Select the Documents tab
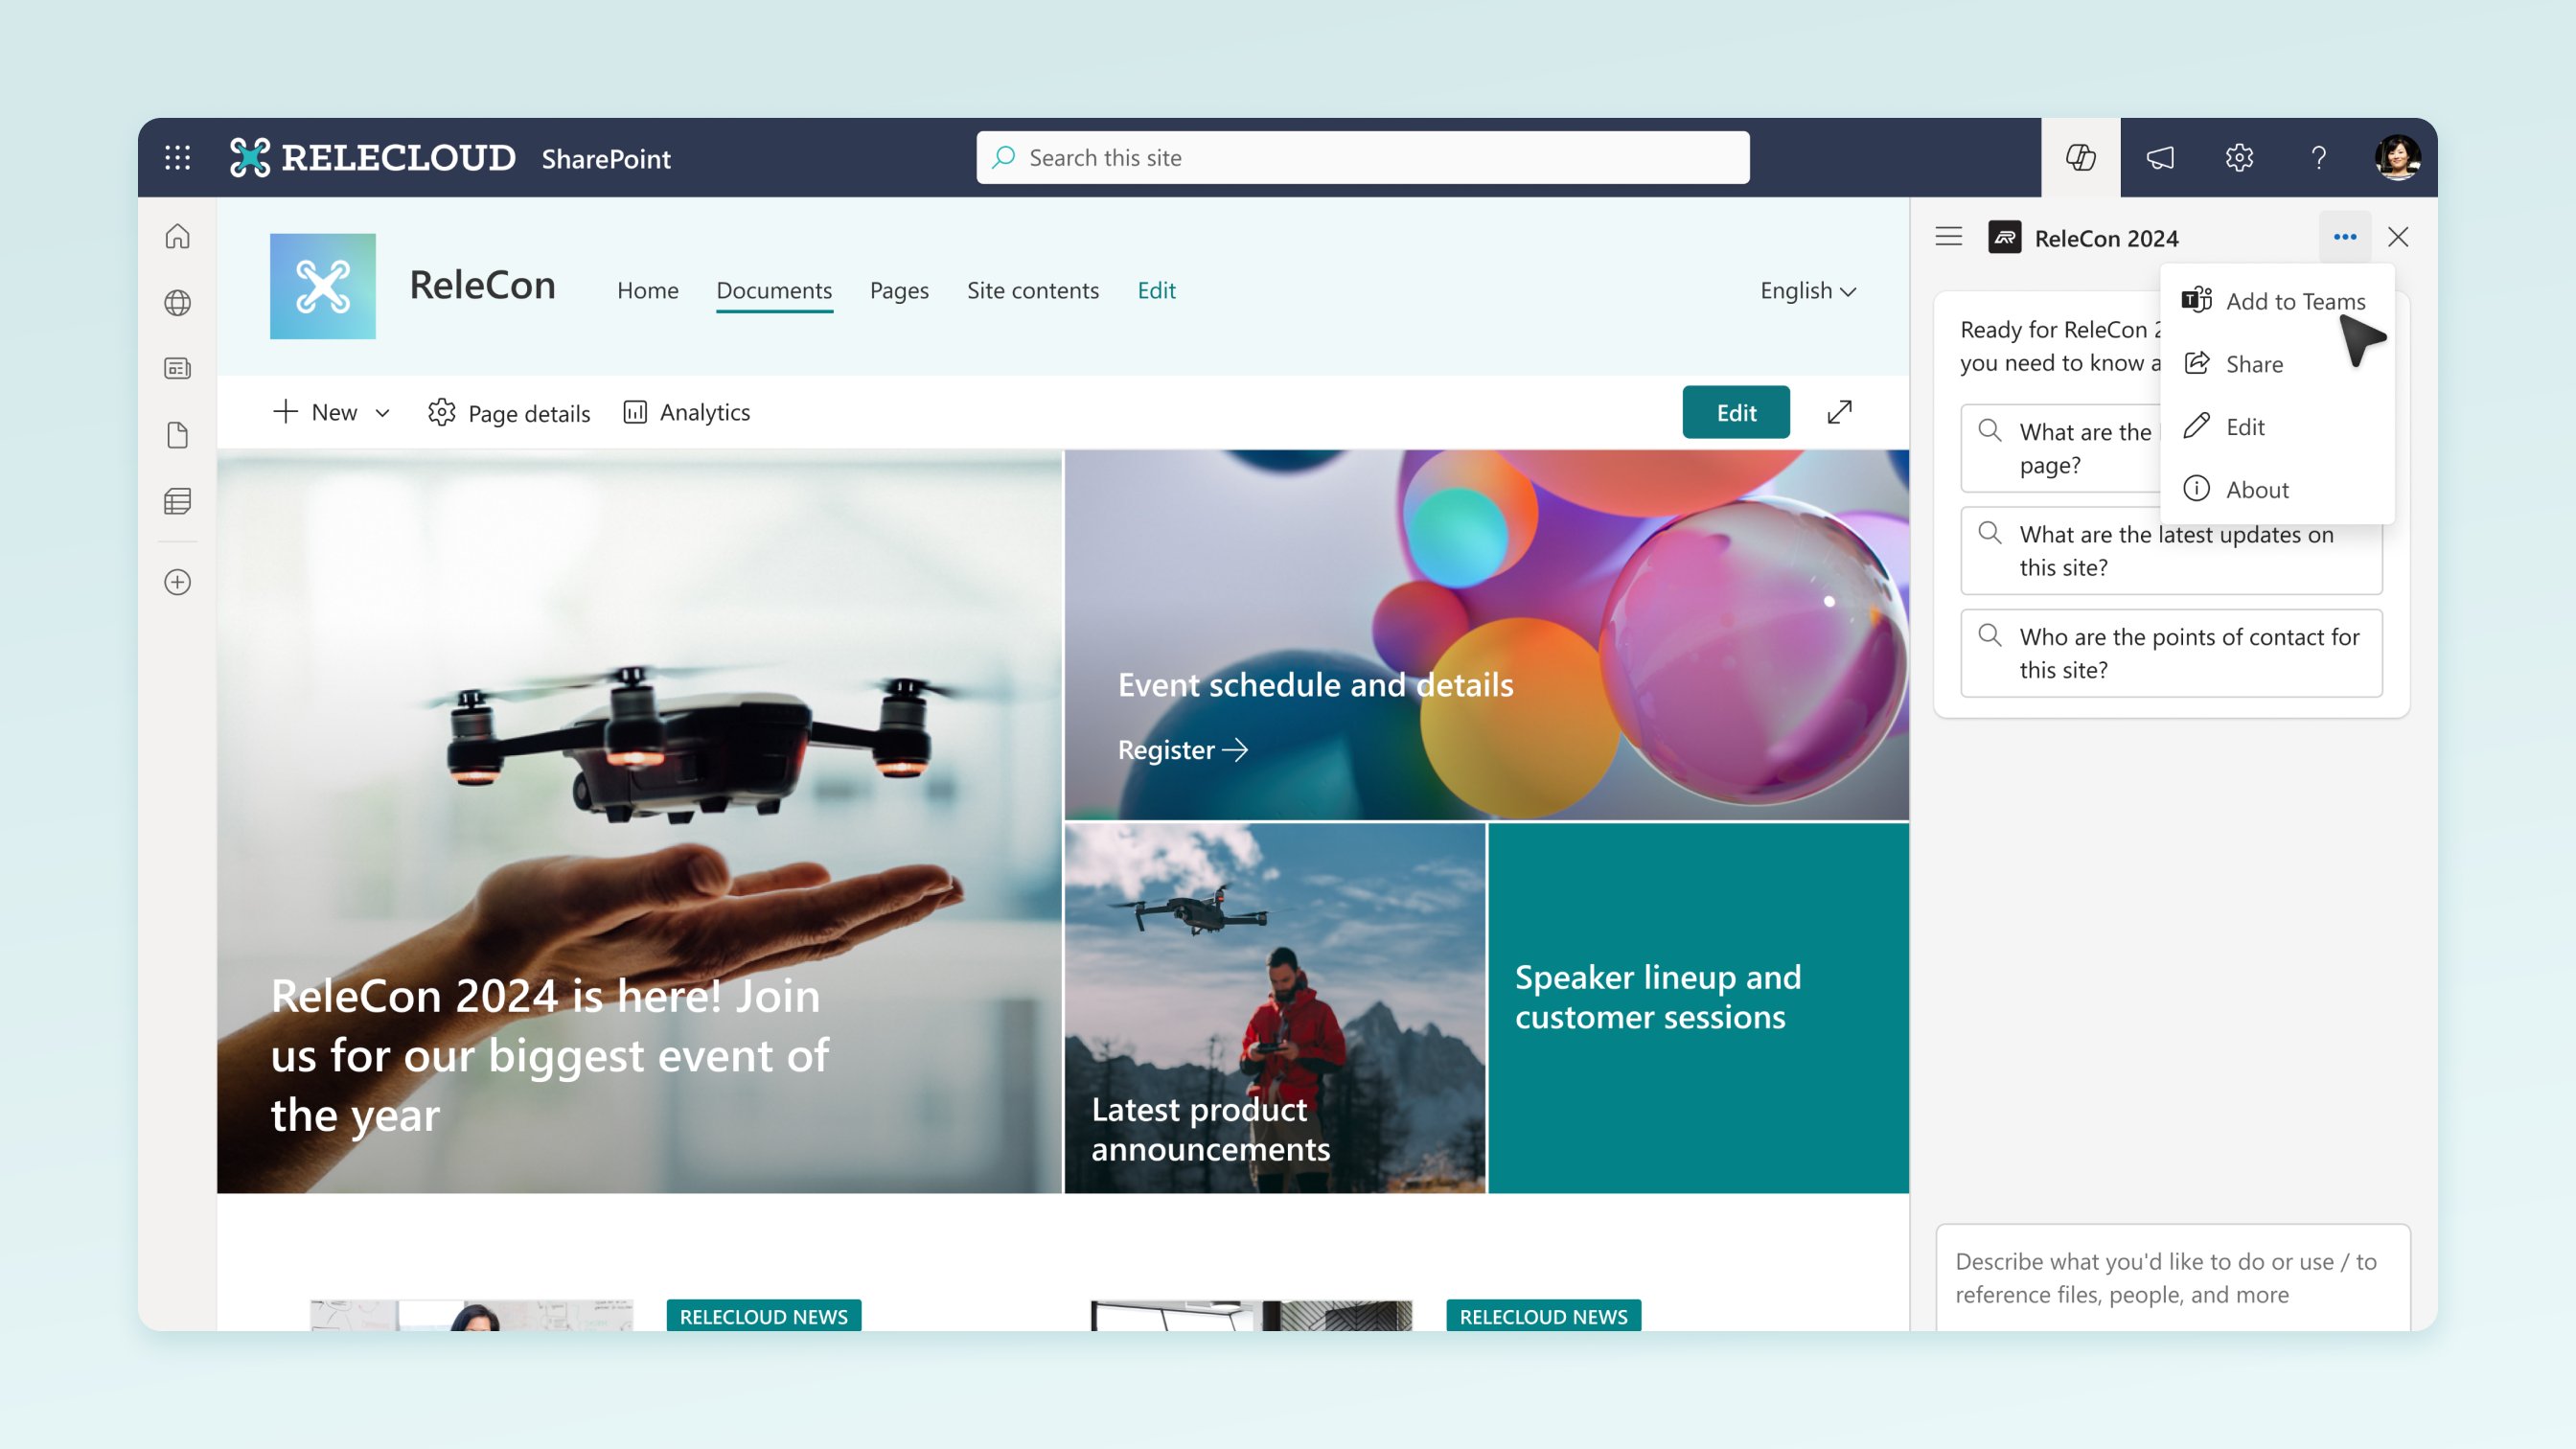The height and width of the screenshot is (1449, 2576). 773,288
